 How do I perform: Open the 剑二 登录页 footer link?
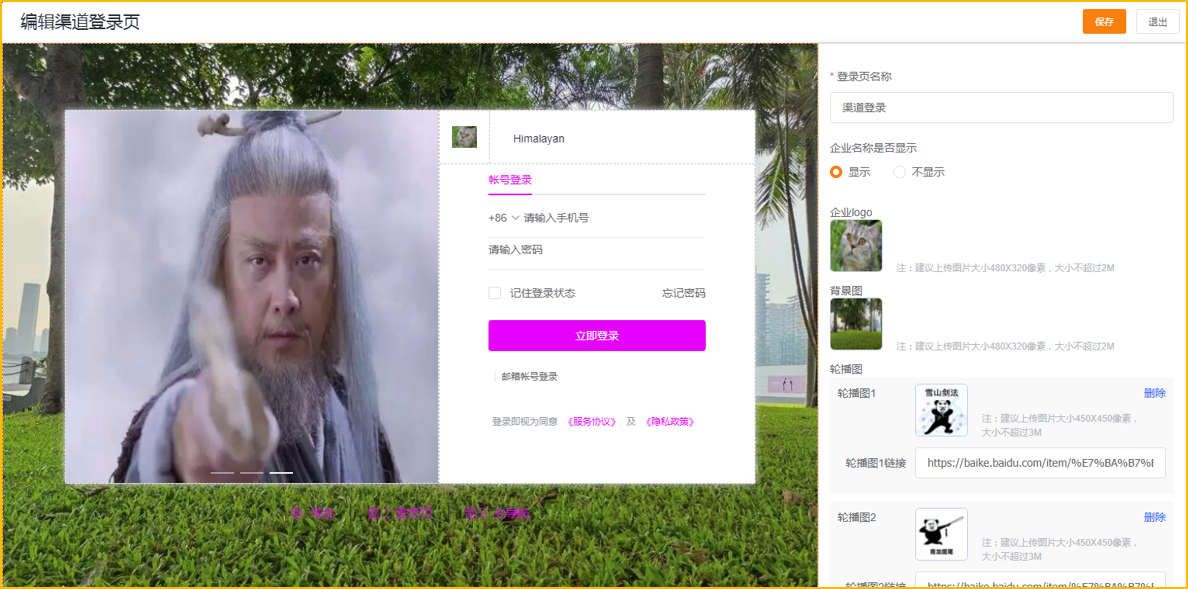pyautogui.click(x=399, y=513)
